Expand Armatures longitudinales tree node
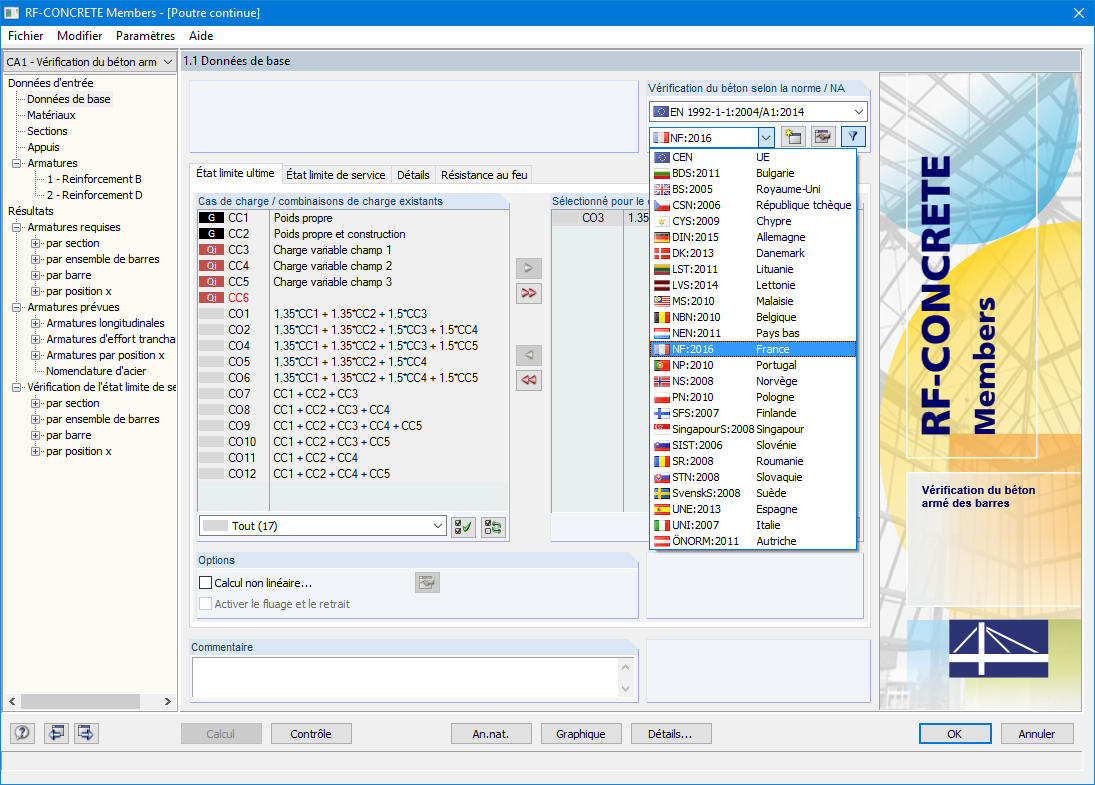Screen dimensions: 1095x785 tap(36, 323)
